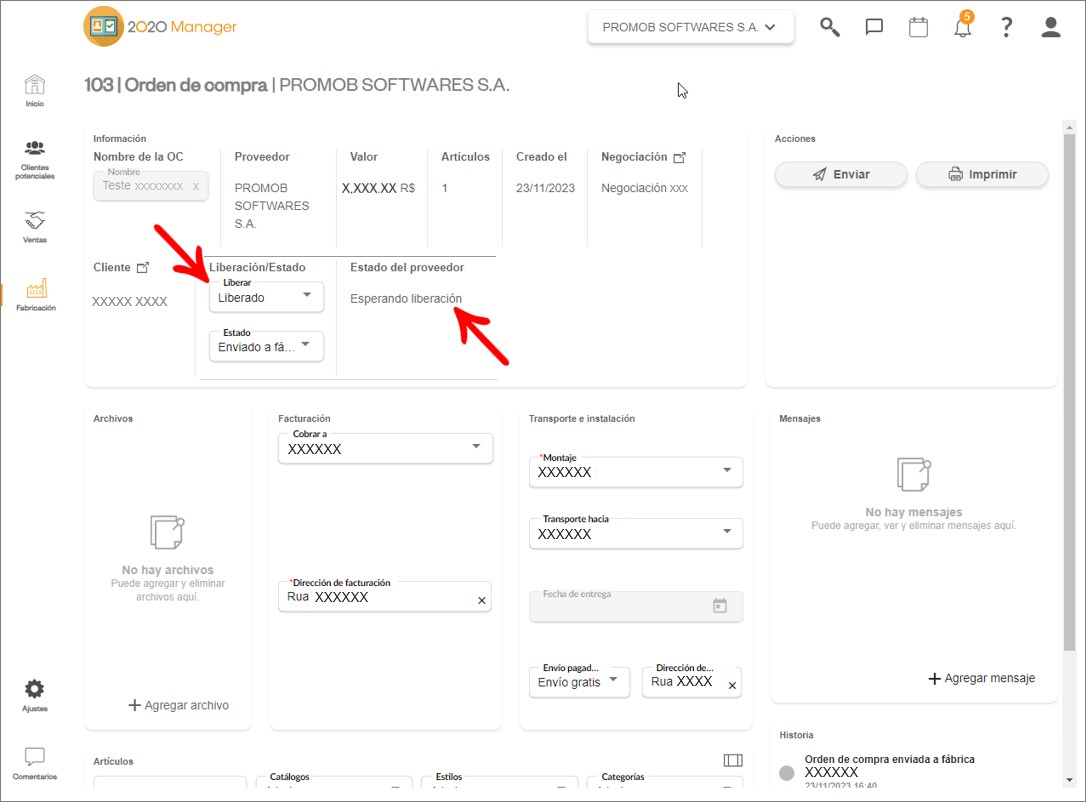Click Agregar mensaje
Screen dimensions: 1086x802
point(982,678)
